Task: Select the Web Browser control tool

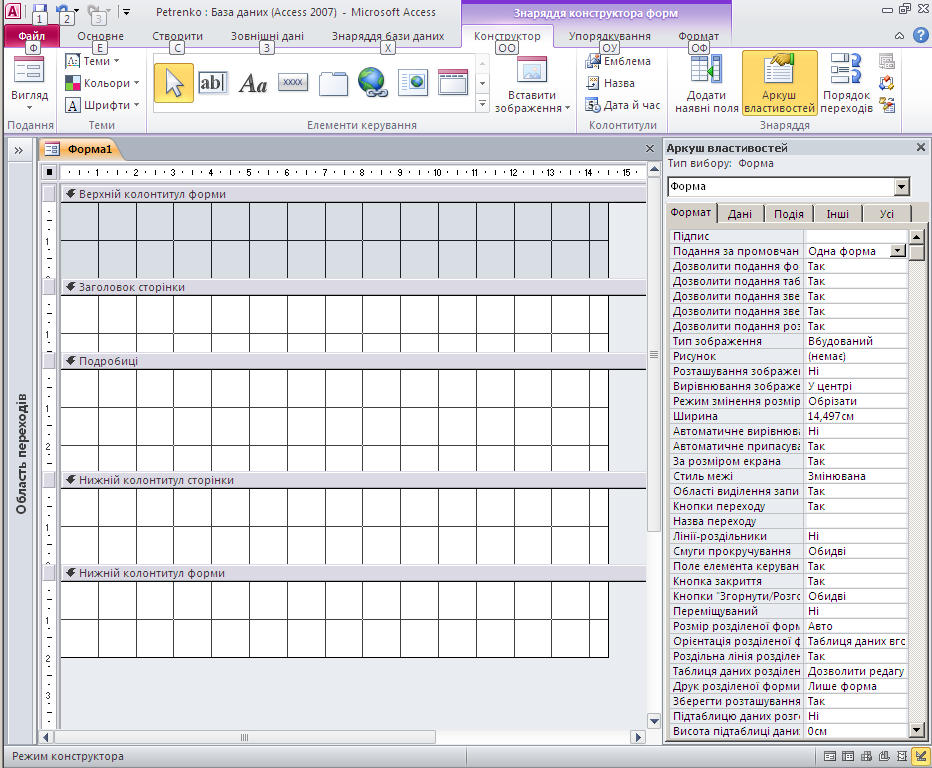Action: [413, 83]
